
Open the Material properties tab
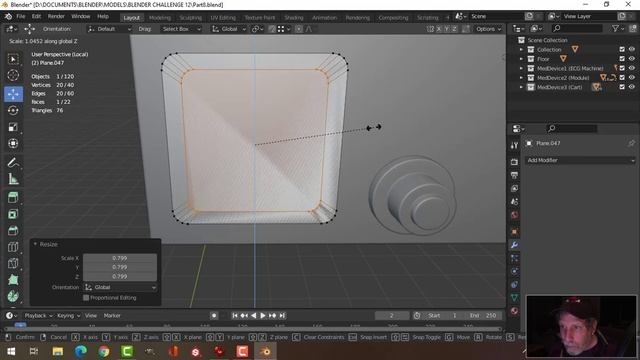(x=514, y=311)
